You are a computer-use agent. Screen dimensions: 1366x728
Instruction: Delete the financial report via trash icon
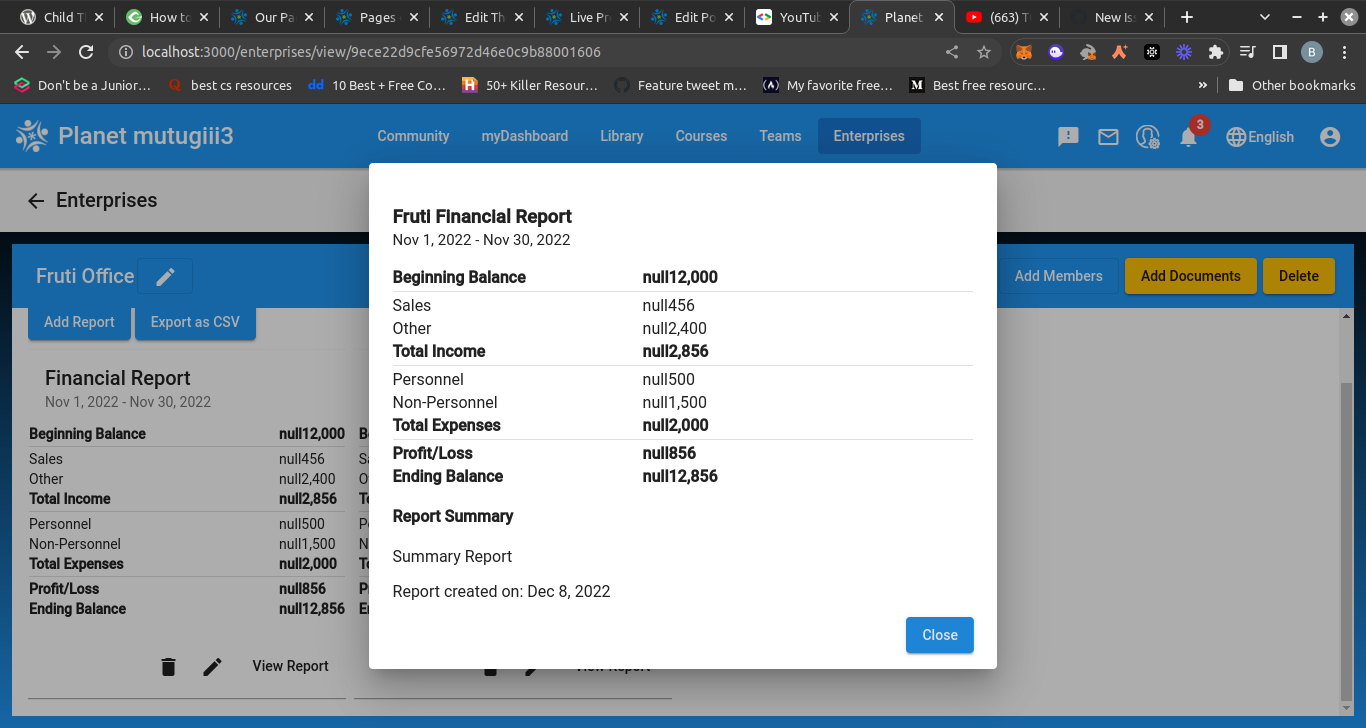click(168, 666)
